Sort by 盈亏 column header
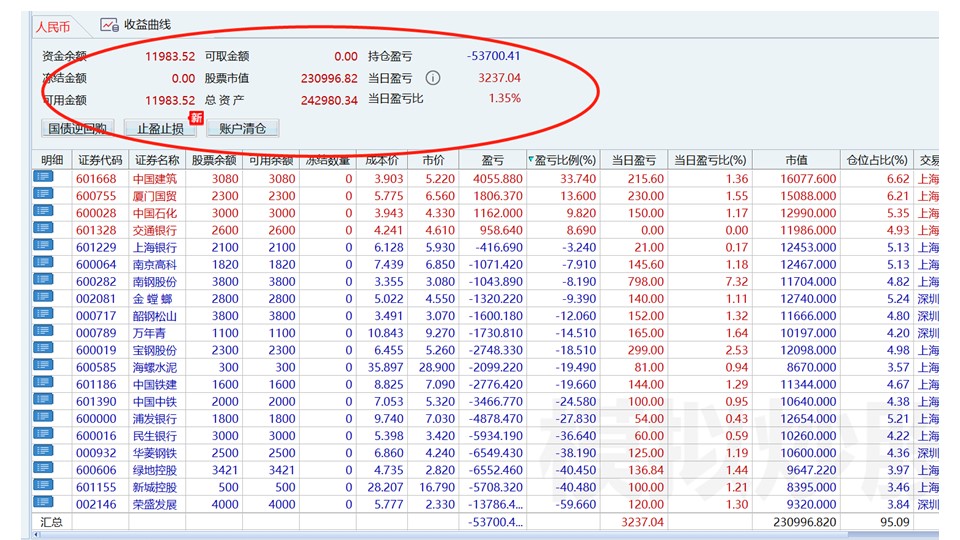Screen dimensions: 960x540 (x=492, y=160)
